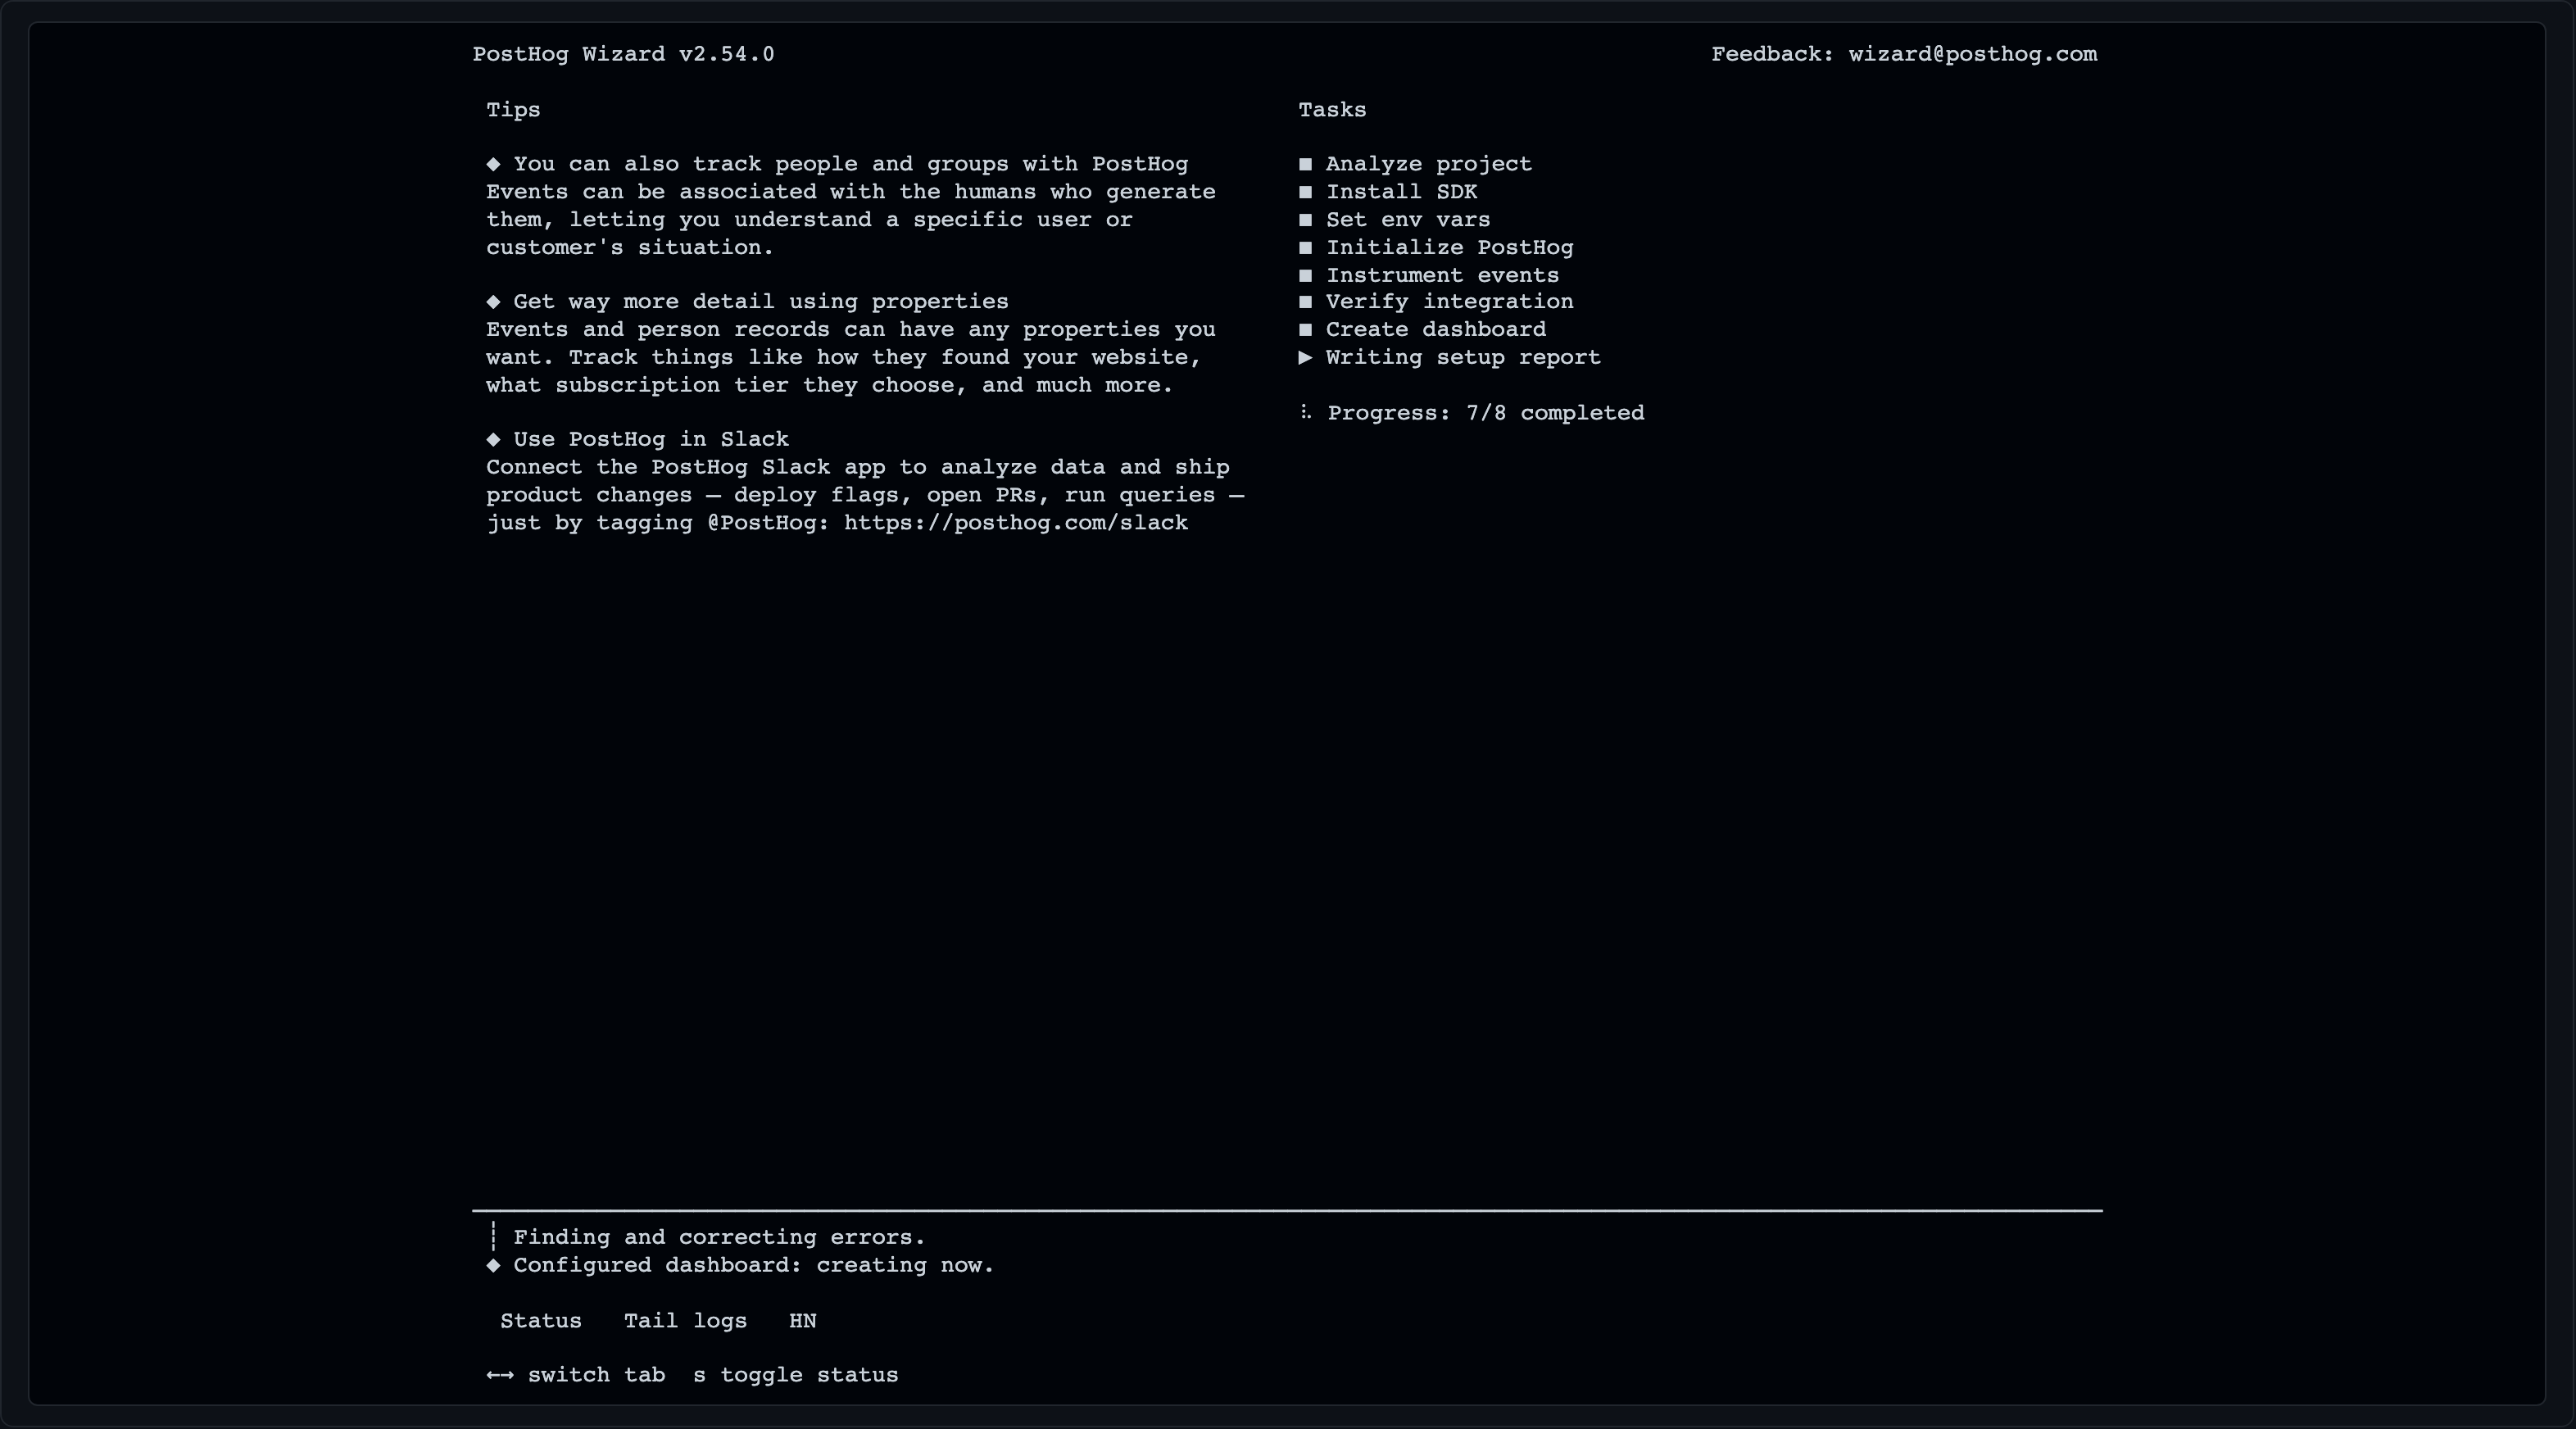Click the tip title about tracking people and groups
Image resolution: width=2576 pixels, height=1429 pixels.
[x=850, y=164]
